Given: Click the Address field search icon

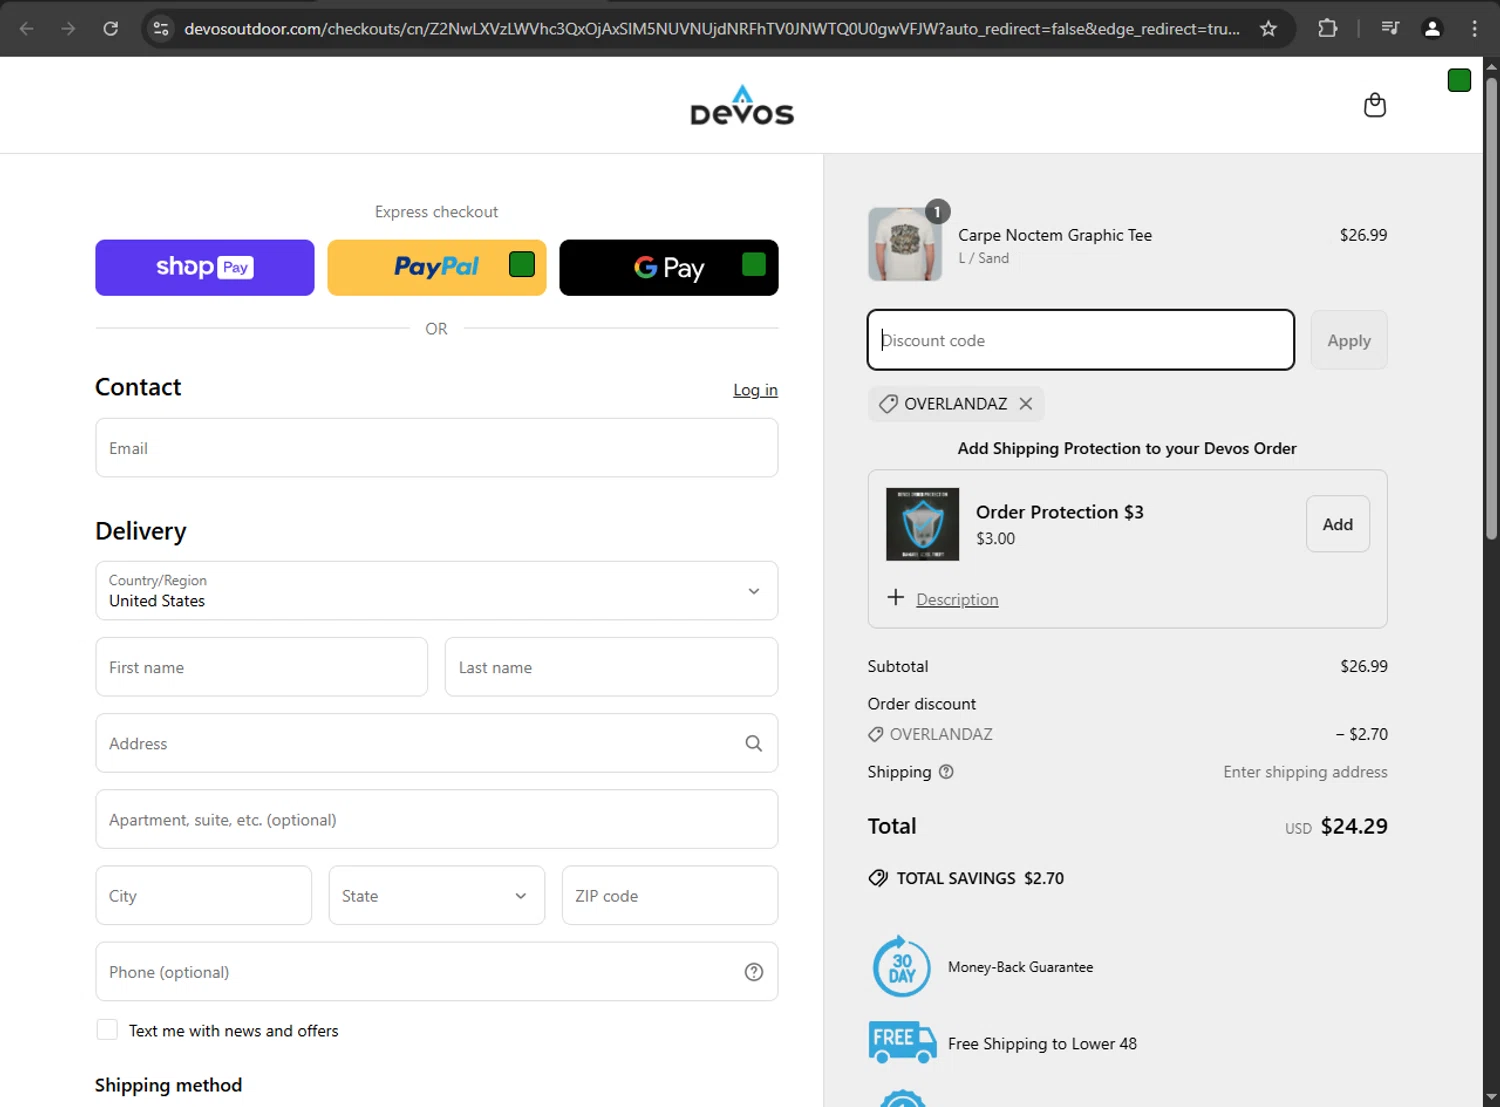Looking at the screenshot, I should pyautogui.click(x=754, y=743).
